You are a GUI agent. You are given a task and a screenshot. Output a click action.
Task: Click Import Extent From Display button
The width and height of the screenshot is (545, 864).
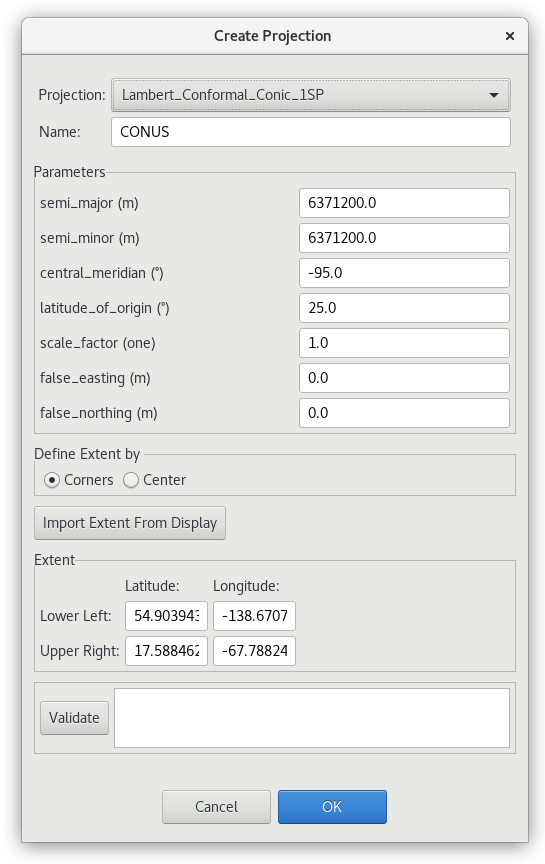pyautogui.click(x=130, y=523)
